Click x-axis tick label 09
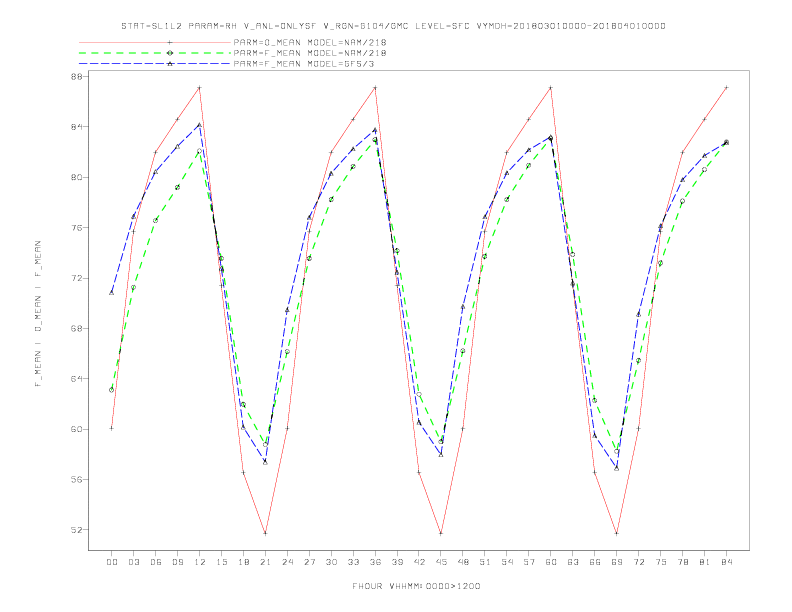Screen dimensions: 792x612 point(178,562)
